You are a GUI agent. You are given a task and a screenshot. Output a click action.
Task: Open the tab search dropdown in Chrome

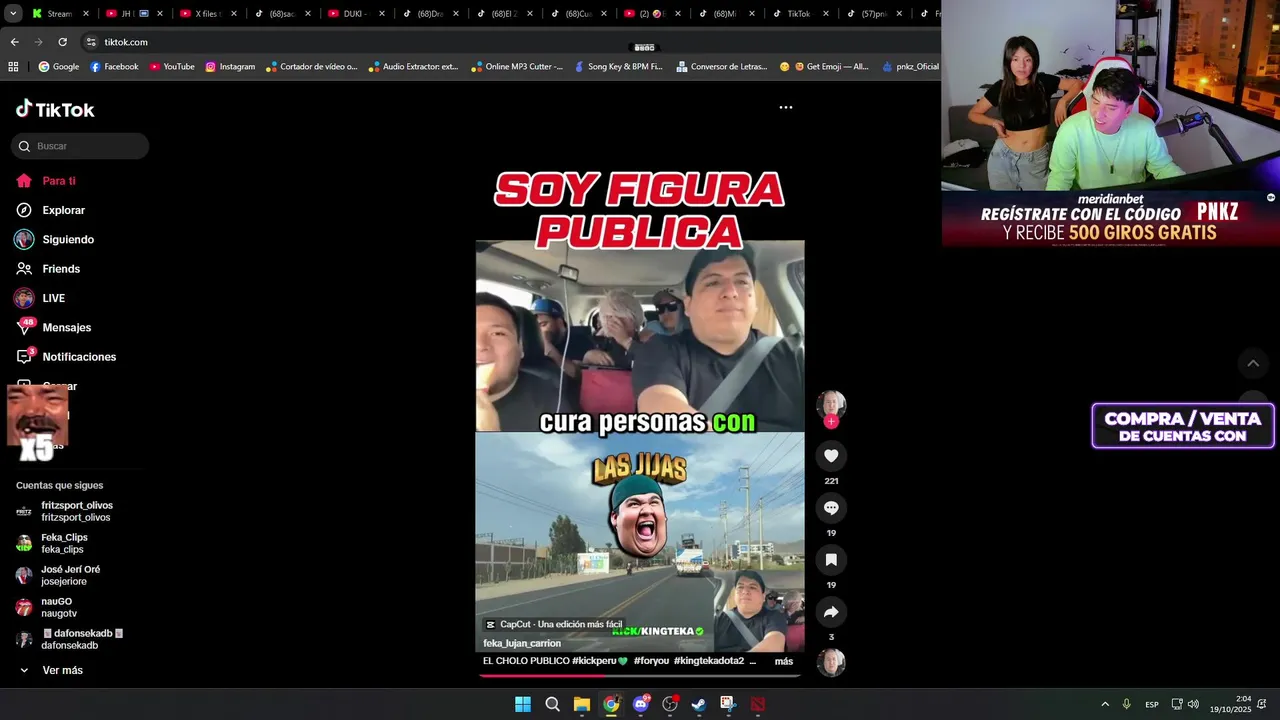(x=13, y=14)
